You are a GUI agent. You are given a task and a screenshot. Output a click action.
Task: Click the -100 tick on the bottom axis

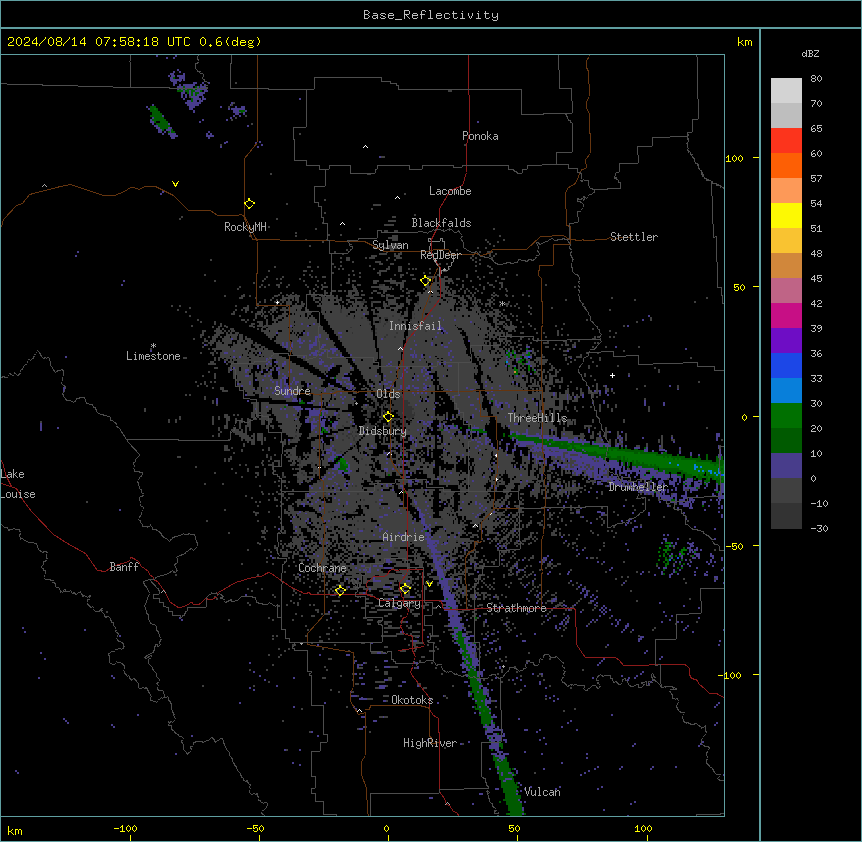tap(126, 828)
